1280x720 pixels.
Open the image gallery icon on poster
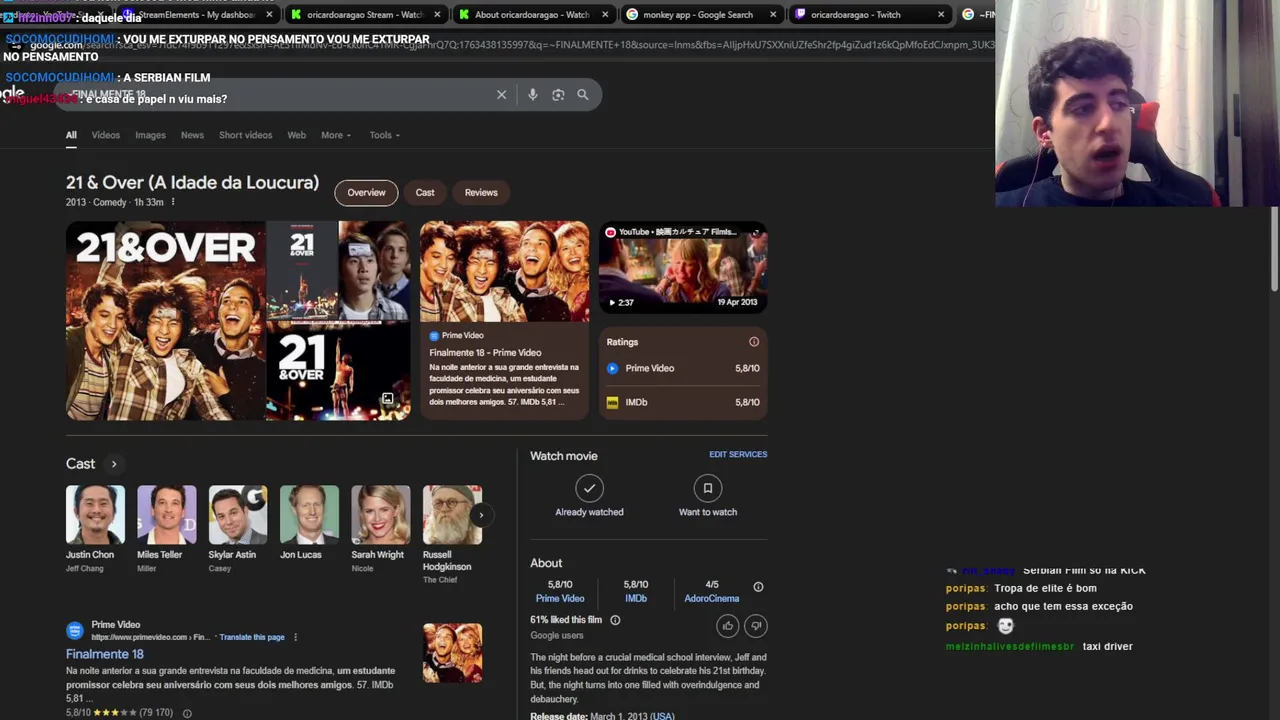(x=387, y=398)
